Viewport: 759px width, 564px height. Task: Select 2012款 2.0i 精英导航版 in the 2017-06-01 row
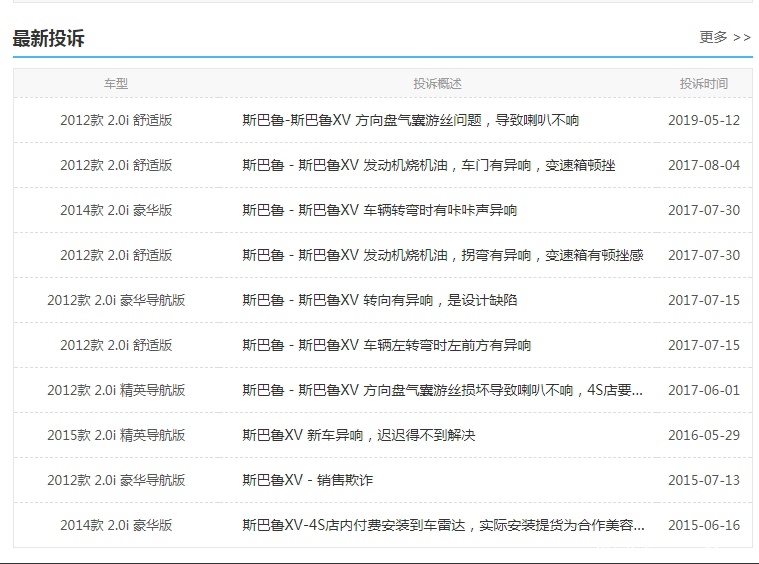click(116, 390)
